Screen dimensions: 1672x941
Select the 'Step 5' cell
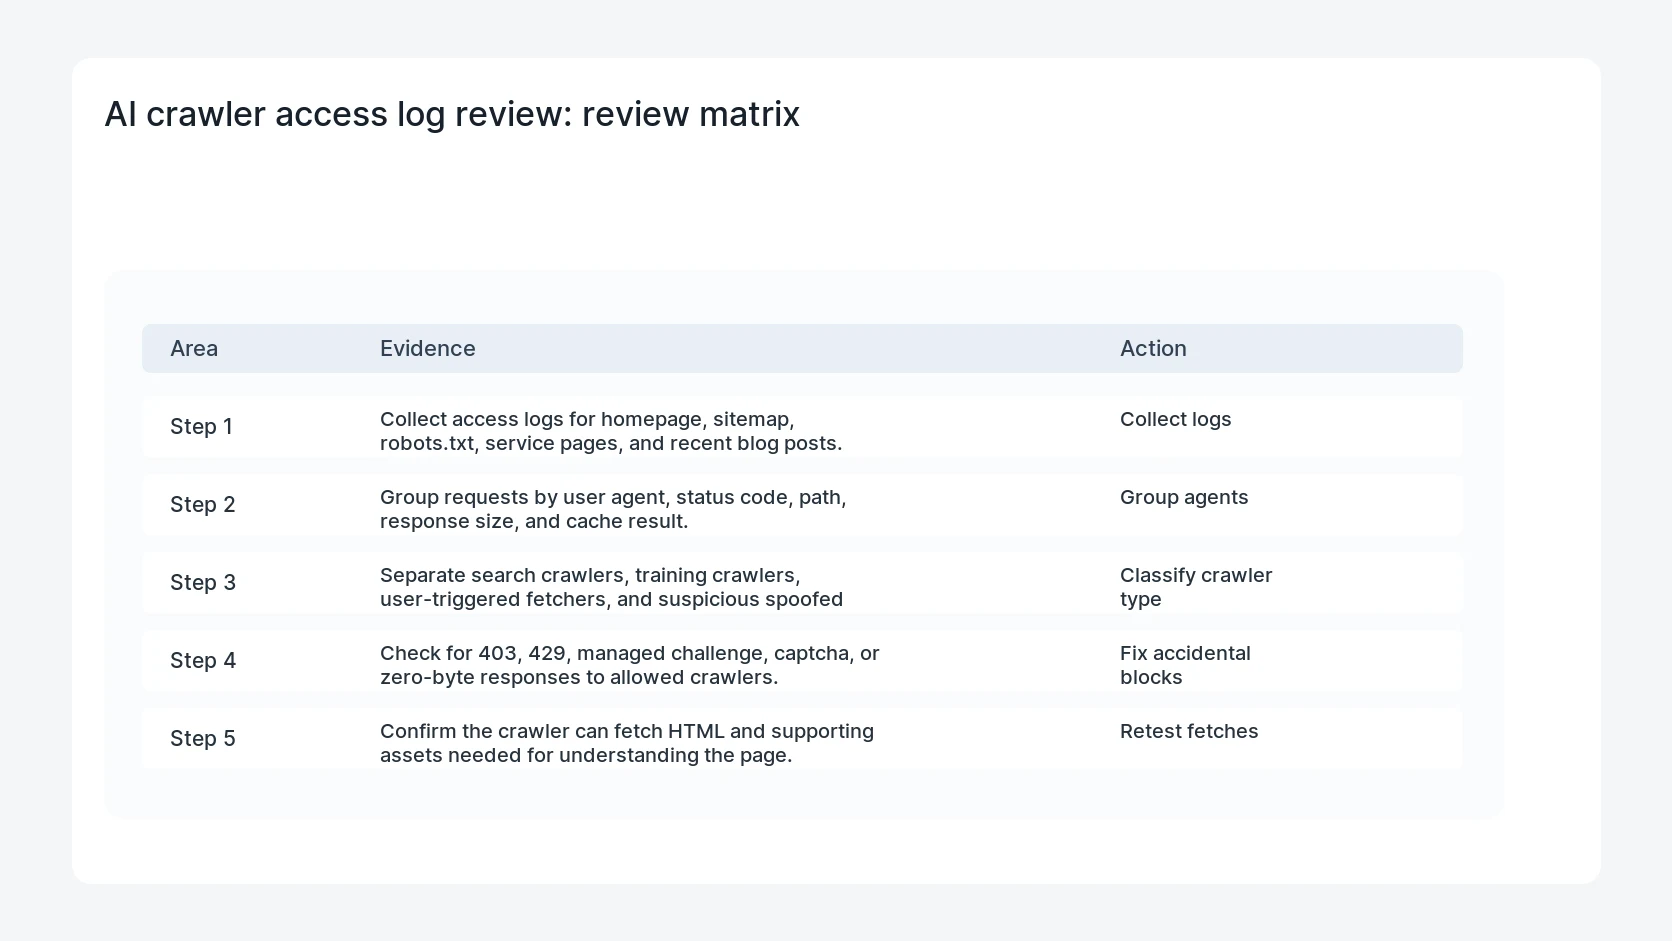[203, 738]
